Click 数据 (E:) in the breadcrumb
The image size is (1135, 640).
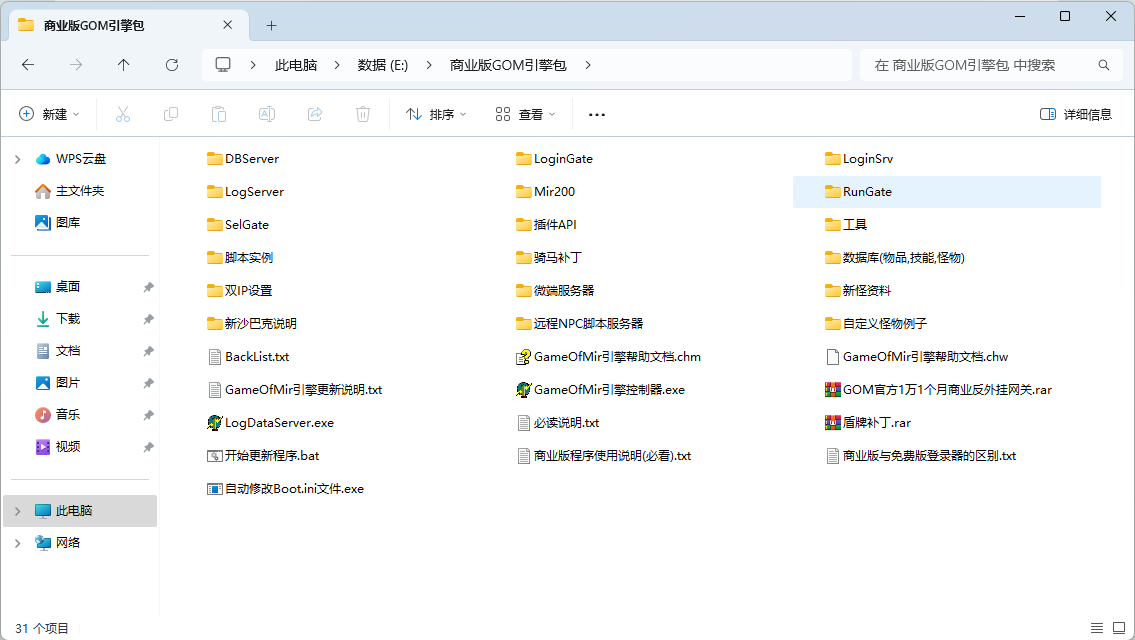(383, 65)
